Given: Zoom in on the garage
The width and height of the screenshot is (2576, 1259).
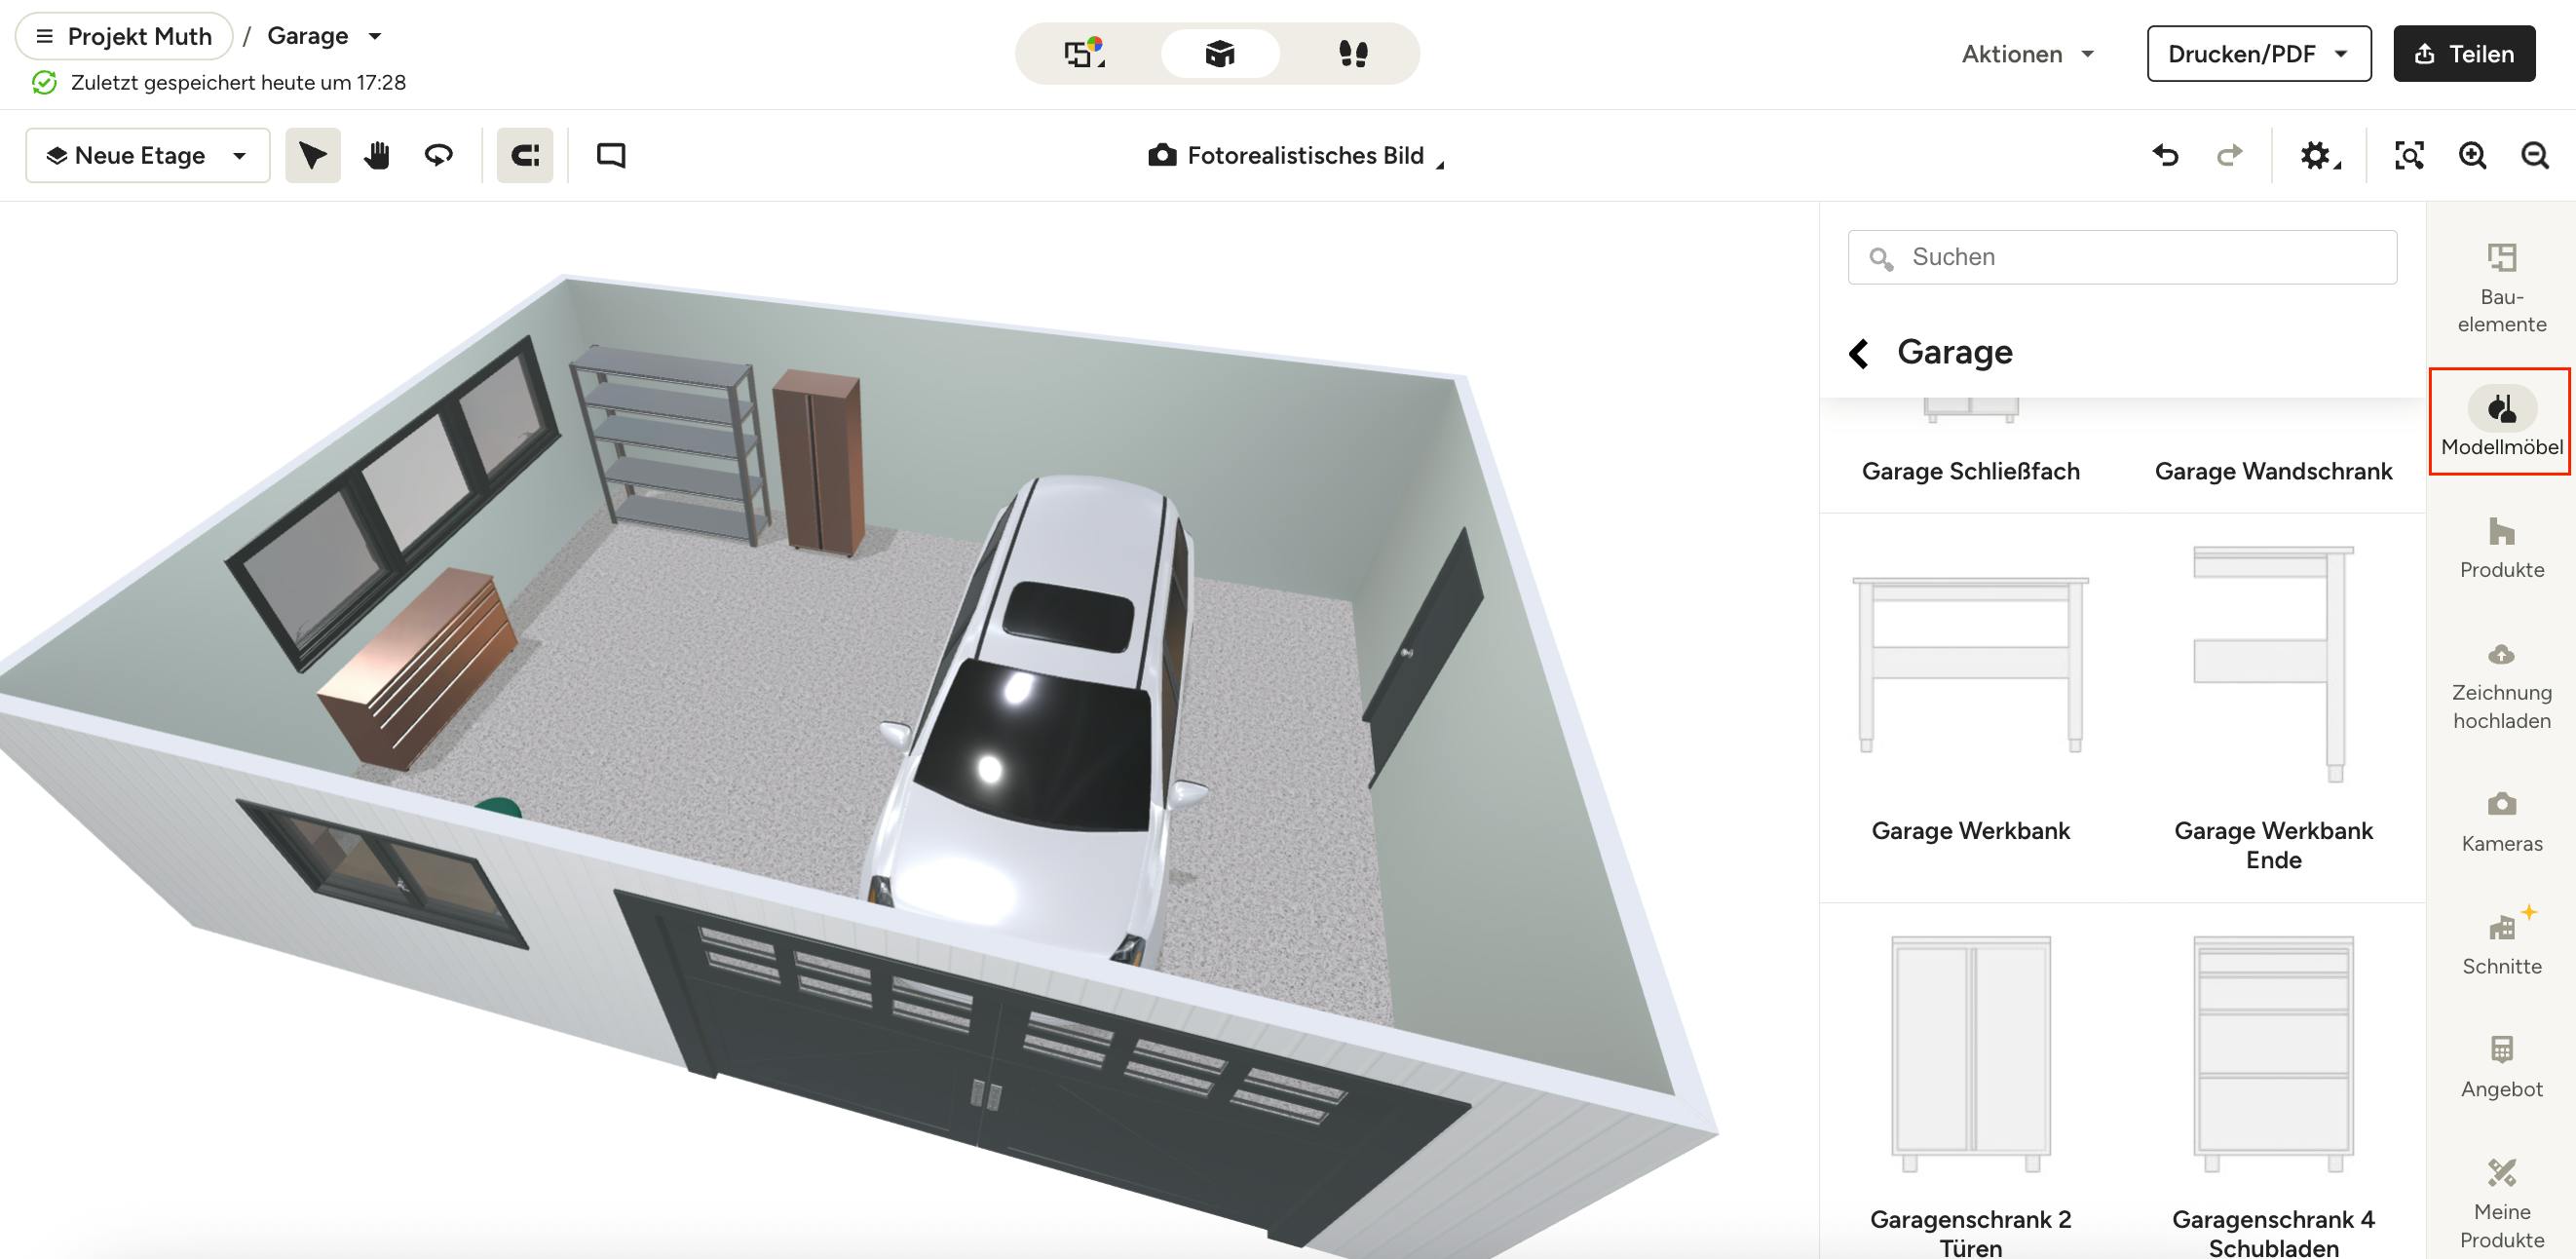Looking at the screenshot, I should 2472,155.
